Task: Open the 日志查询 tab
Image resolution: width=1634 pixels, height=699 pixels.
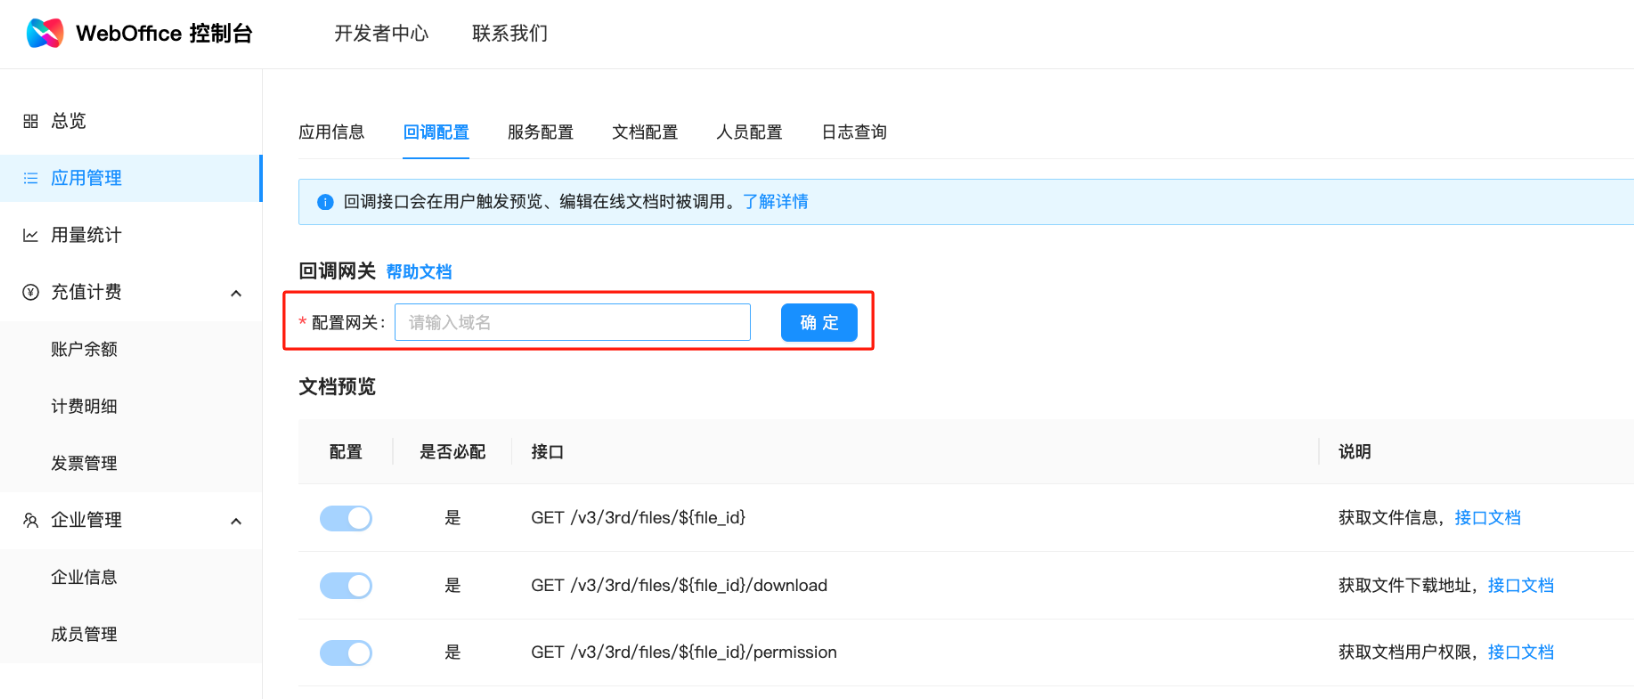Action: 854,132
